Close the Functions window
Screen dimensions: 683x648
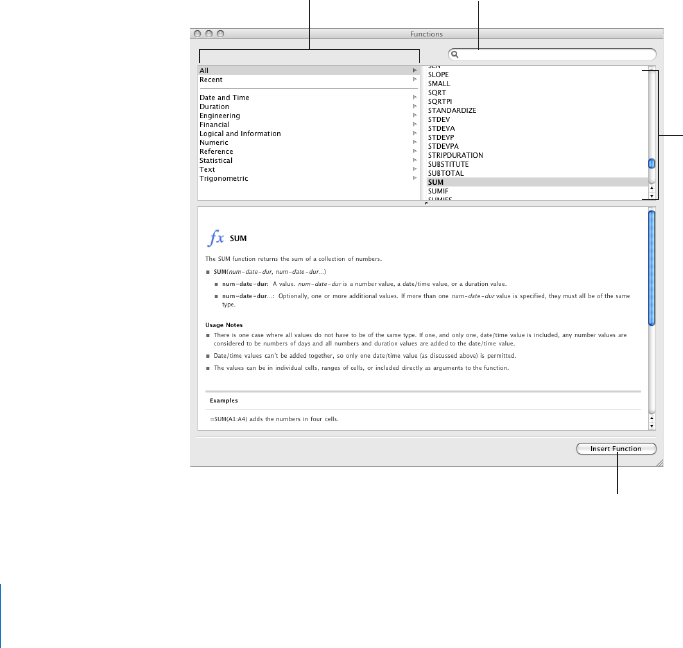[x=197, y=34]
